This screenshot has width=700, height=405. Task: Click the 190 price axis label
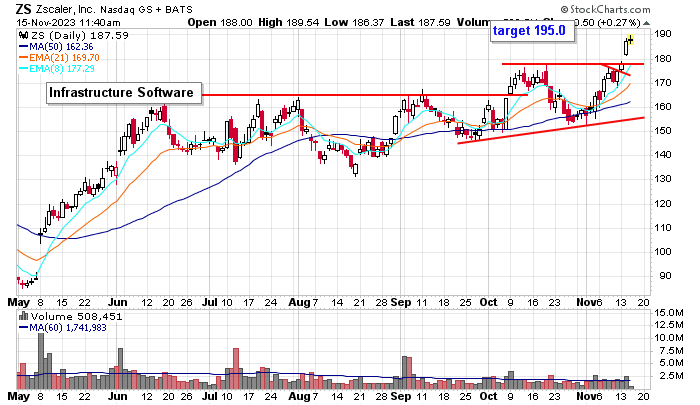[663, 34]
